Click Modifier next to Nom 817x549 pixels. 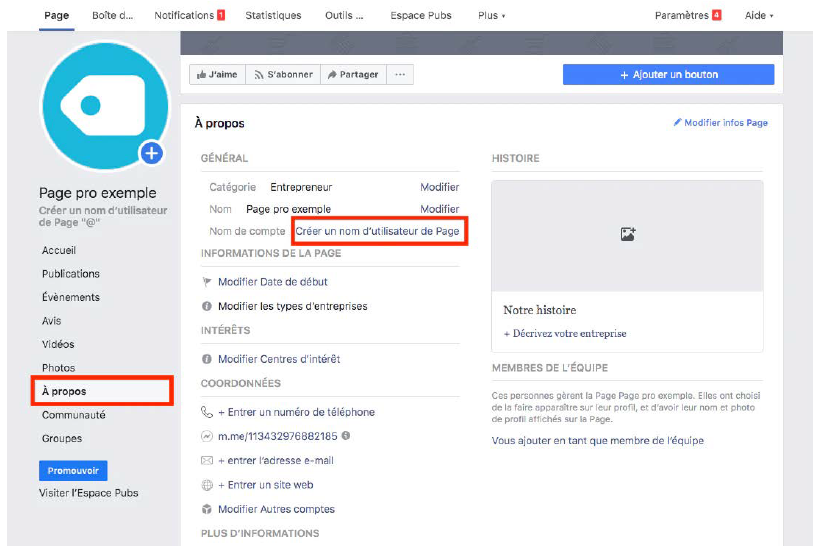click(439, 209)
